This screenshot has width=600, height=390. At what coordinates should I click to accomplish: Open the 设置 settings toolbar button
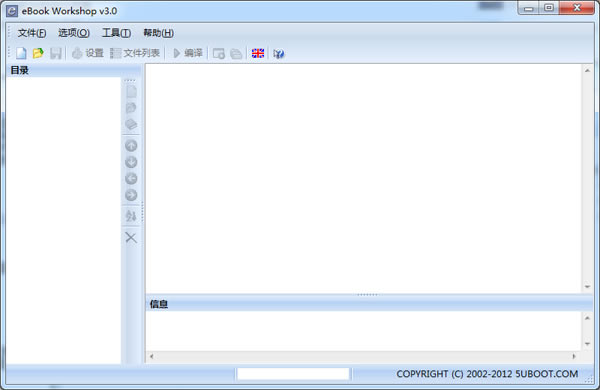88,53
